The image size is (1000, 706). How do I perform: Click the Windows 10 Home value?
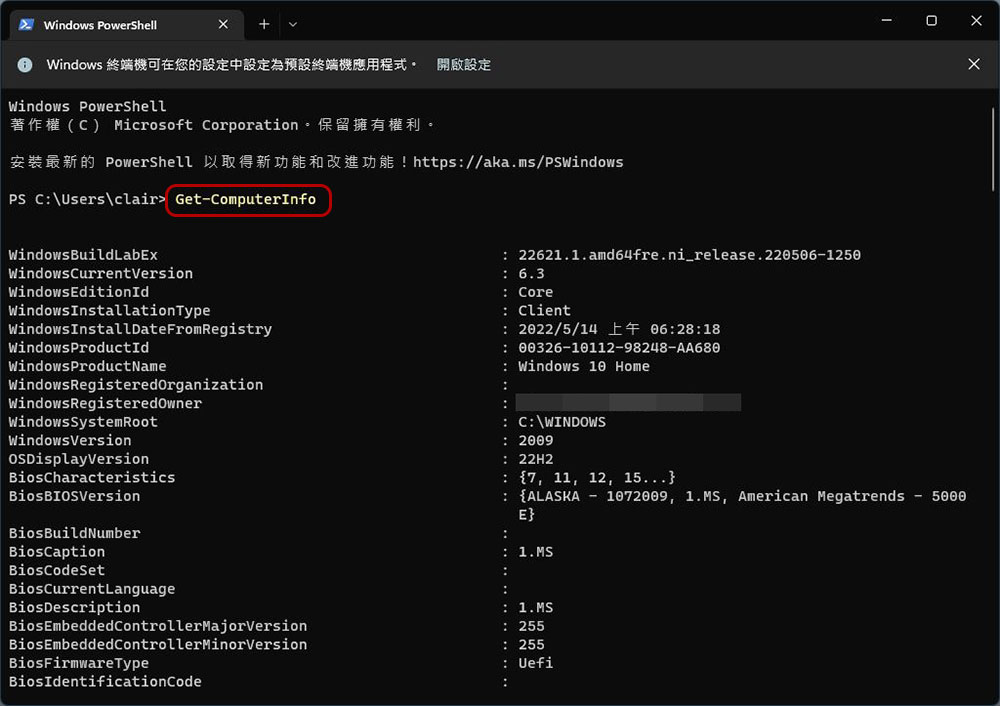coord(584,366)
